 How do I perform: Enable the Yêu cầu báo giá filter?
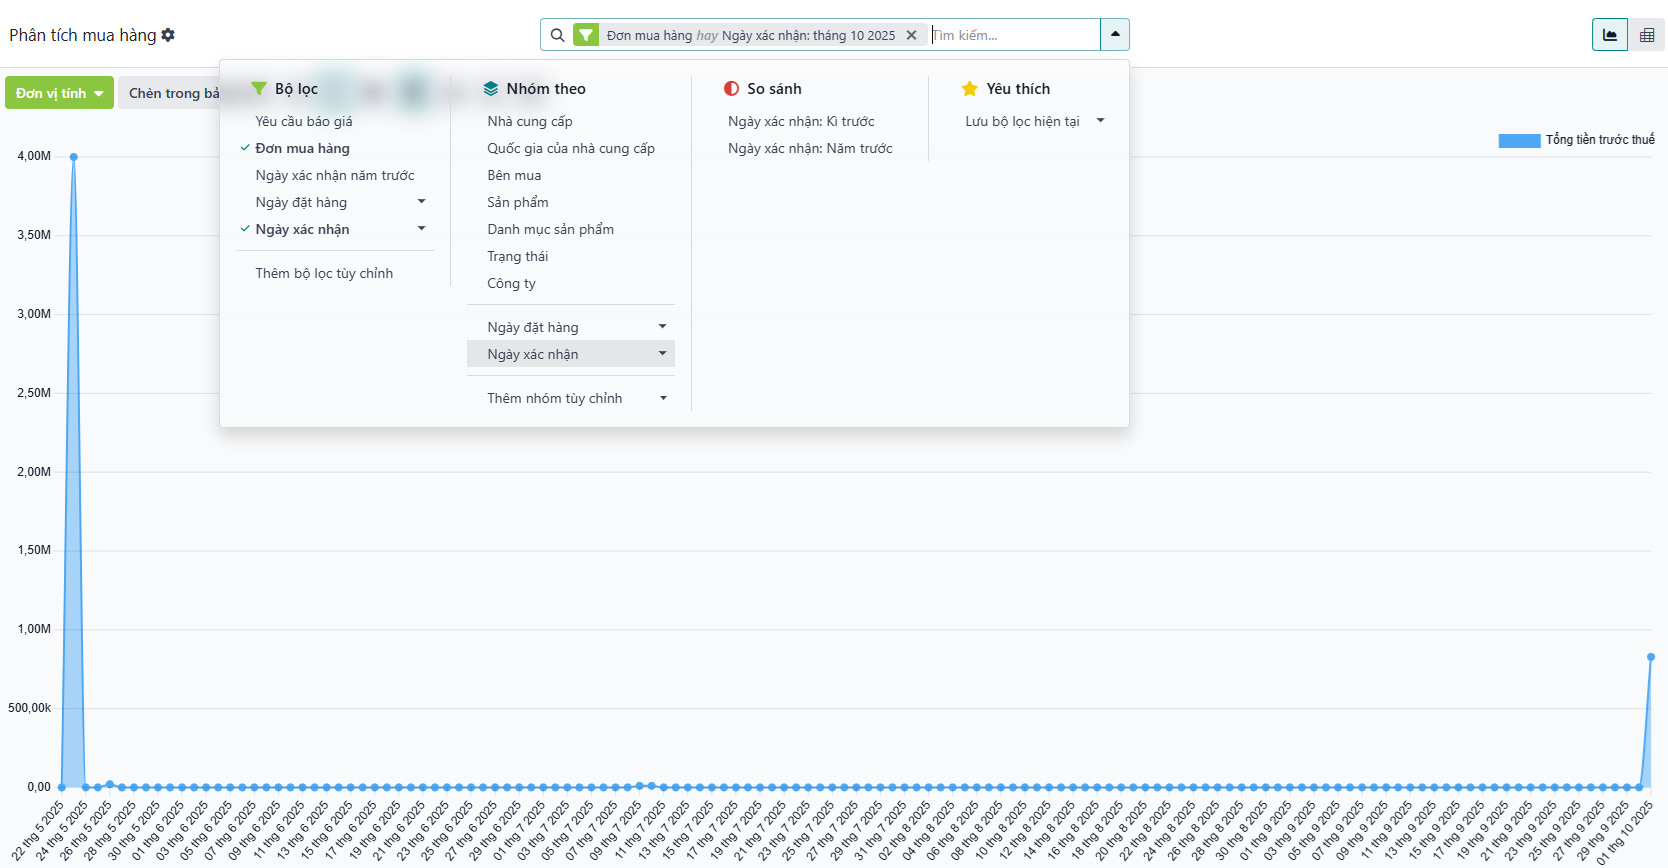(303, 121)
